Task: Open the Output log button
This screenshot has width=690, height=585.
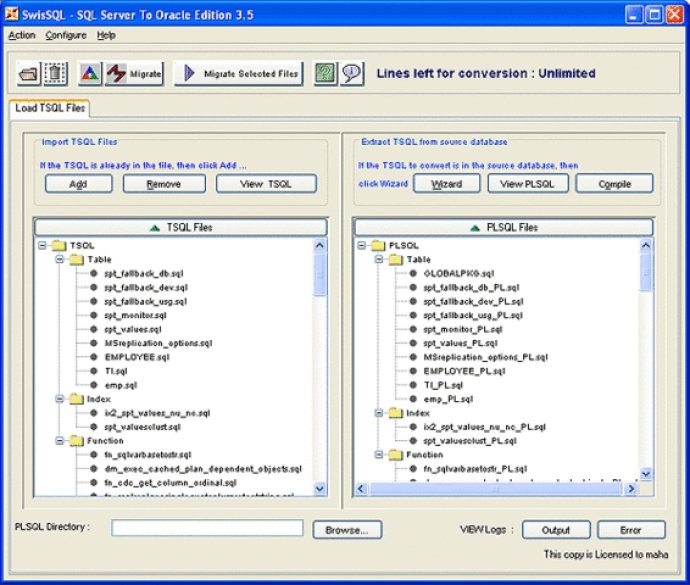Action: click(x=556, y=530)
